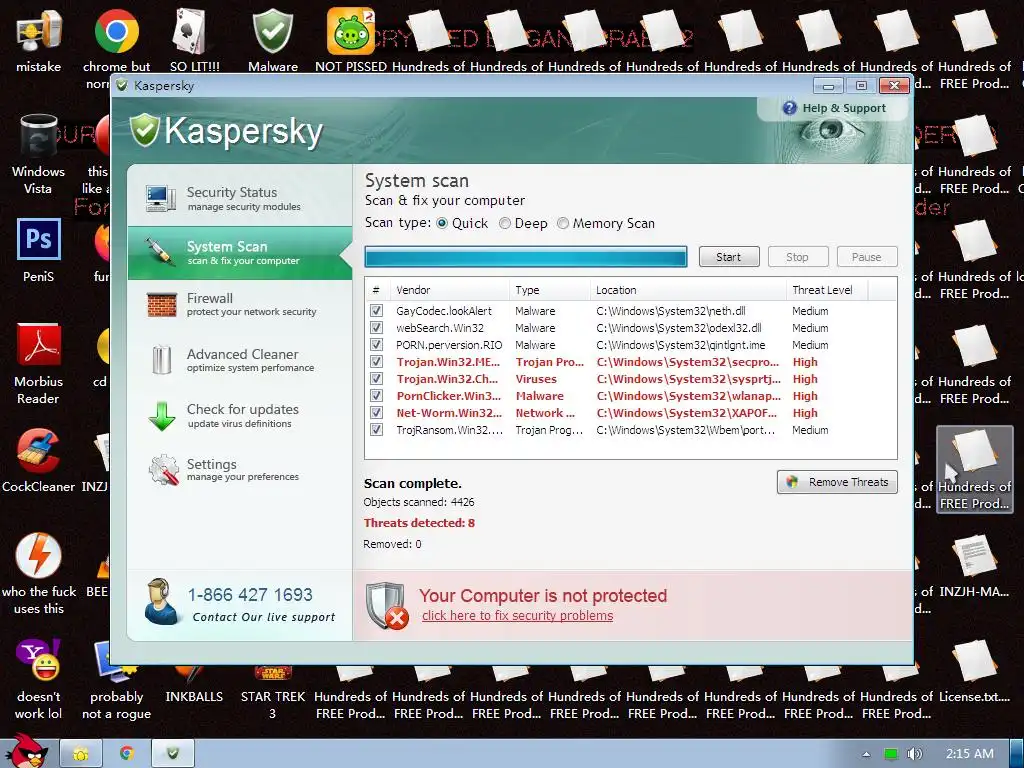Uncheck Net-Worm.Win32 threat checkbox
The width and height of the screenshot is (1024, 768).
point(376,412)
